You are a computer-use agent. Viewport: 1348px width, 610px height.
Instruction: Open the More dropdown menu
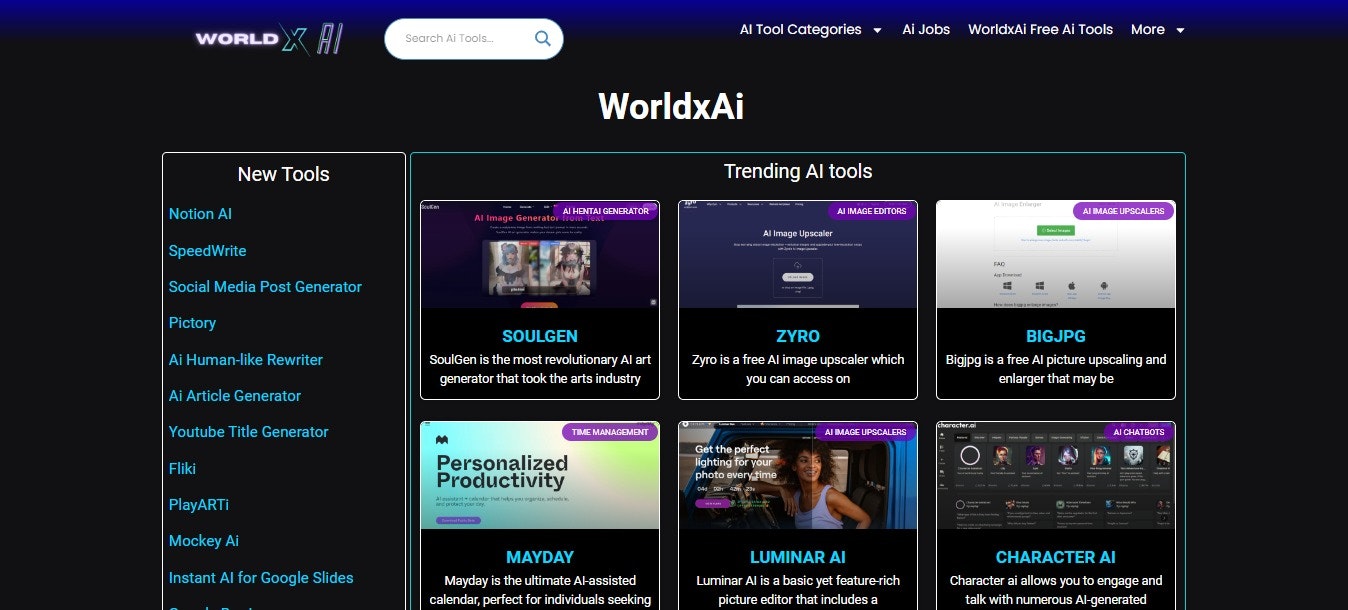point(1156,29)
